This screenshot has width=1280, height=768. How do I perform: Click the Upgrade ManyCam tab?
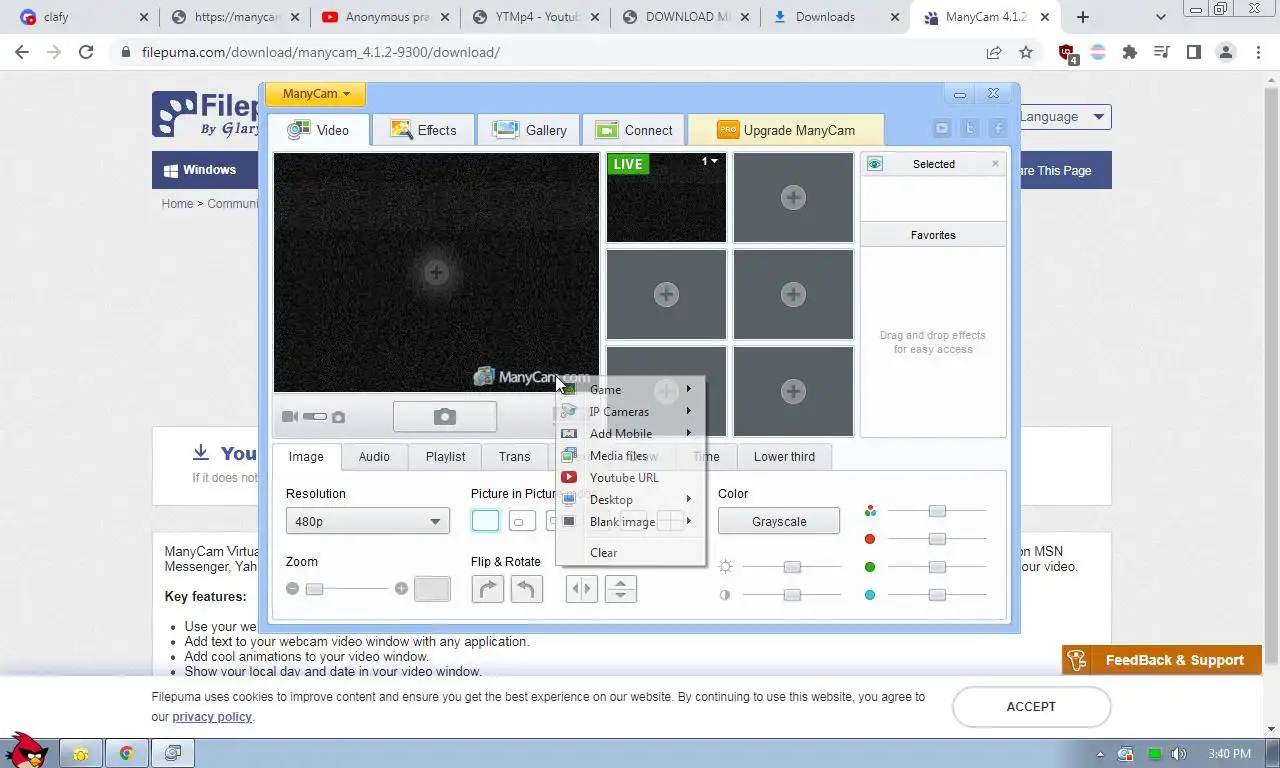tap(786, 130)
